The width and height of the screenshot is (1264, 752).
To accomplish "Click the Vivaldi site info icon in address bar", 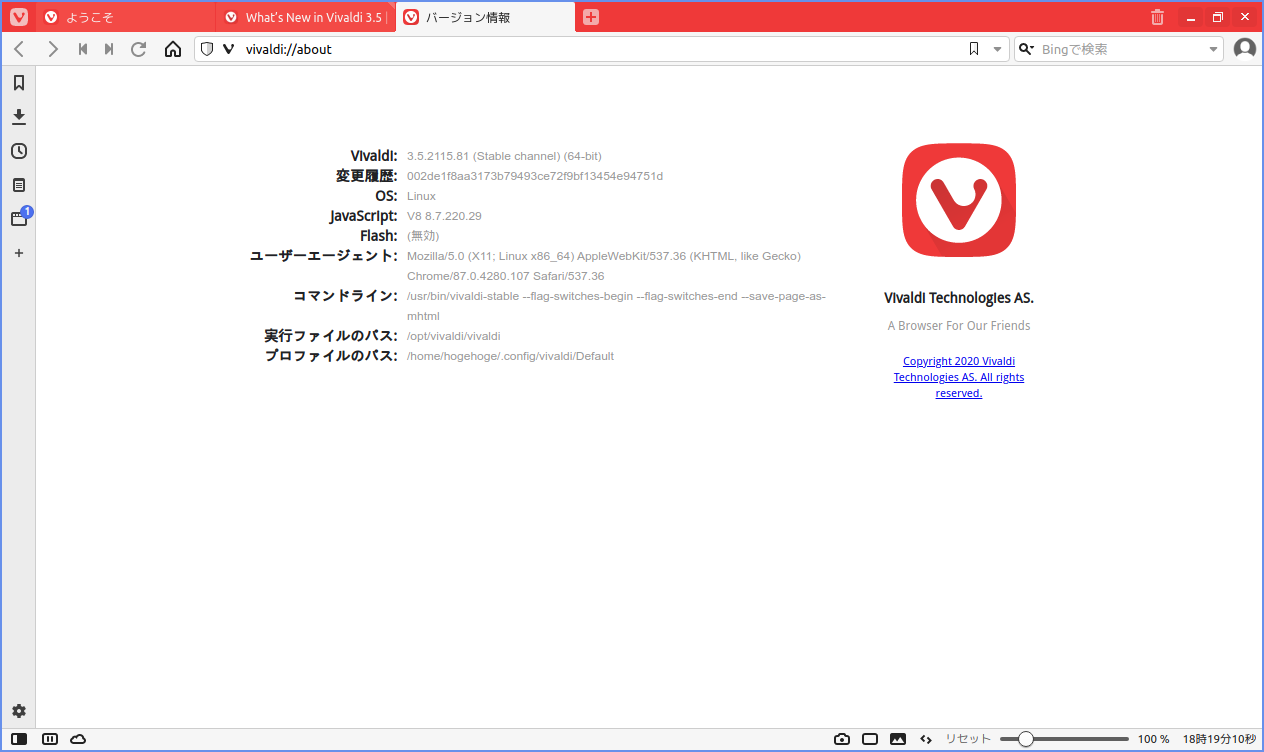I will coord(228,49).
